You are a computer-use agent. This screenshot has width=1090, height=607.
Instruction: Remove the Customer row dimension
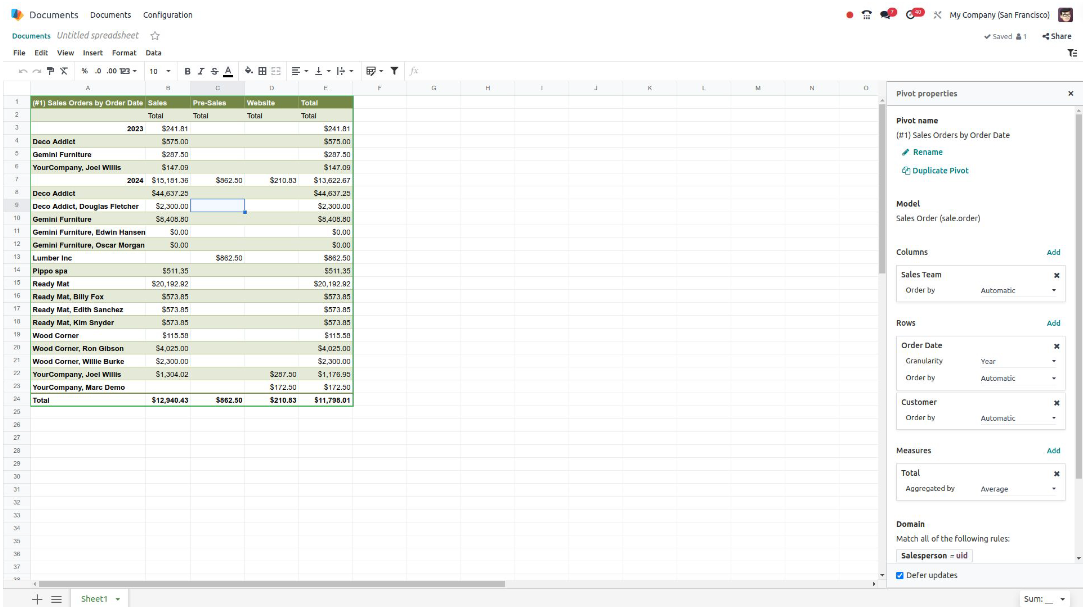pos(1057,403)
